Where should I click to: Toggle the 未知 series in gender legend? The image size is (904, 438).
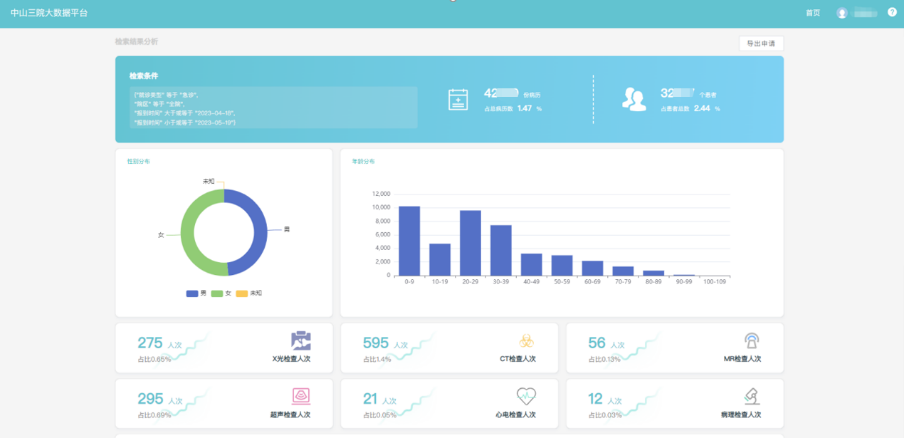click(x=249, y=293)
